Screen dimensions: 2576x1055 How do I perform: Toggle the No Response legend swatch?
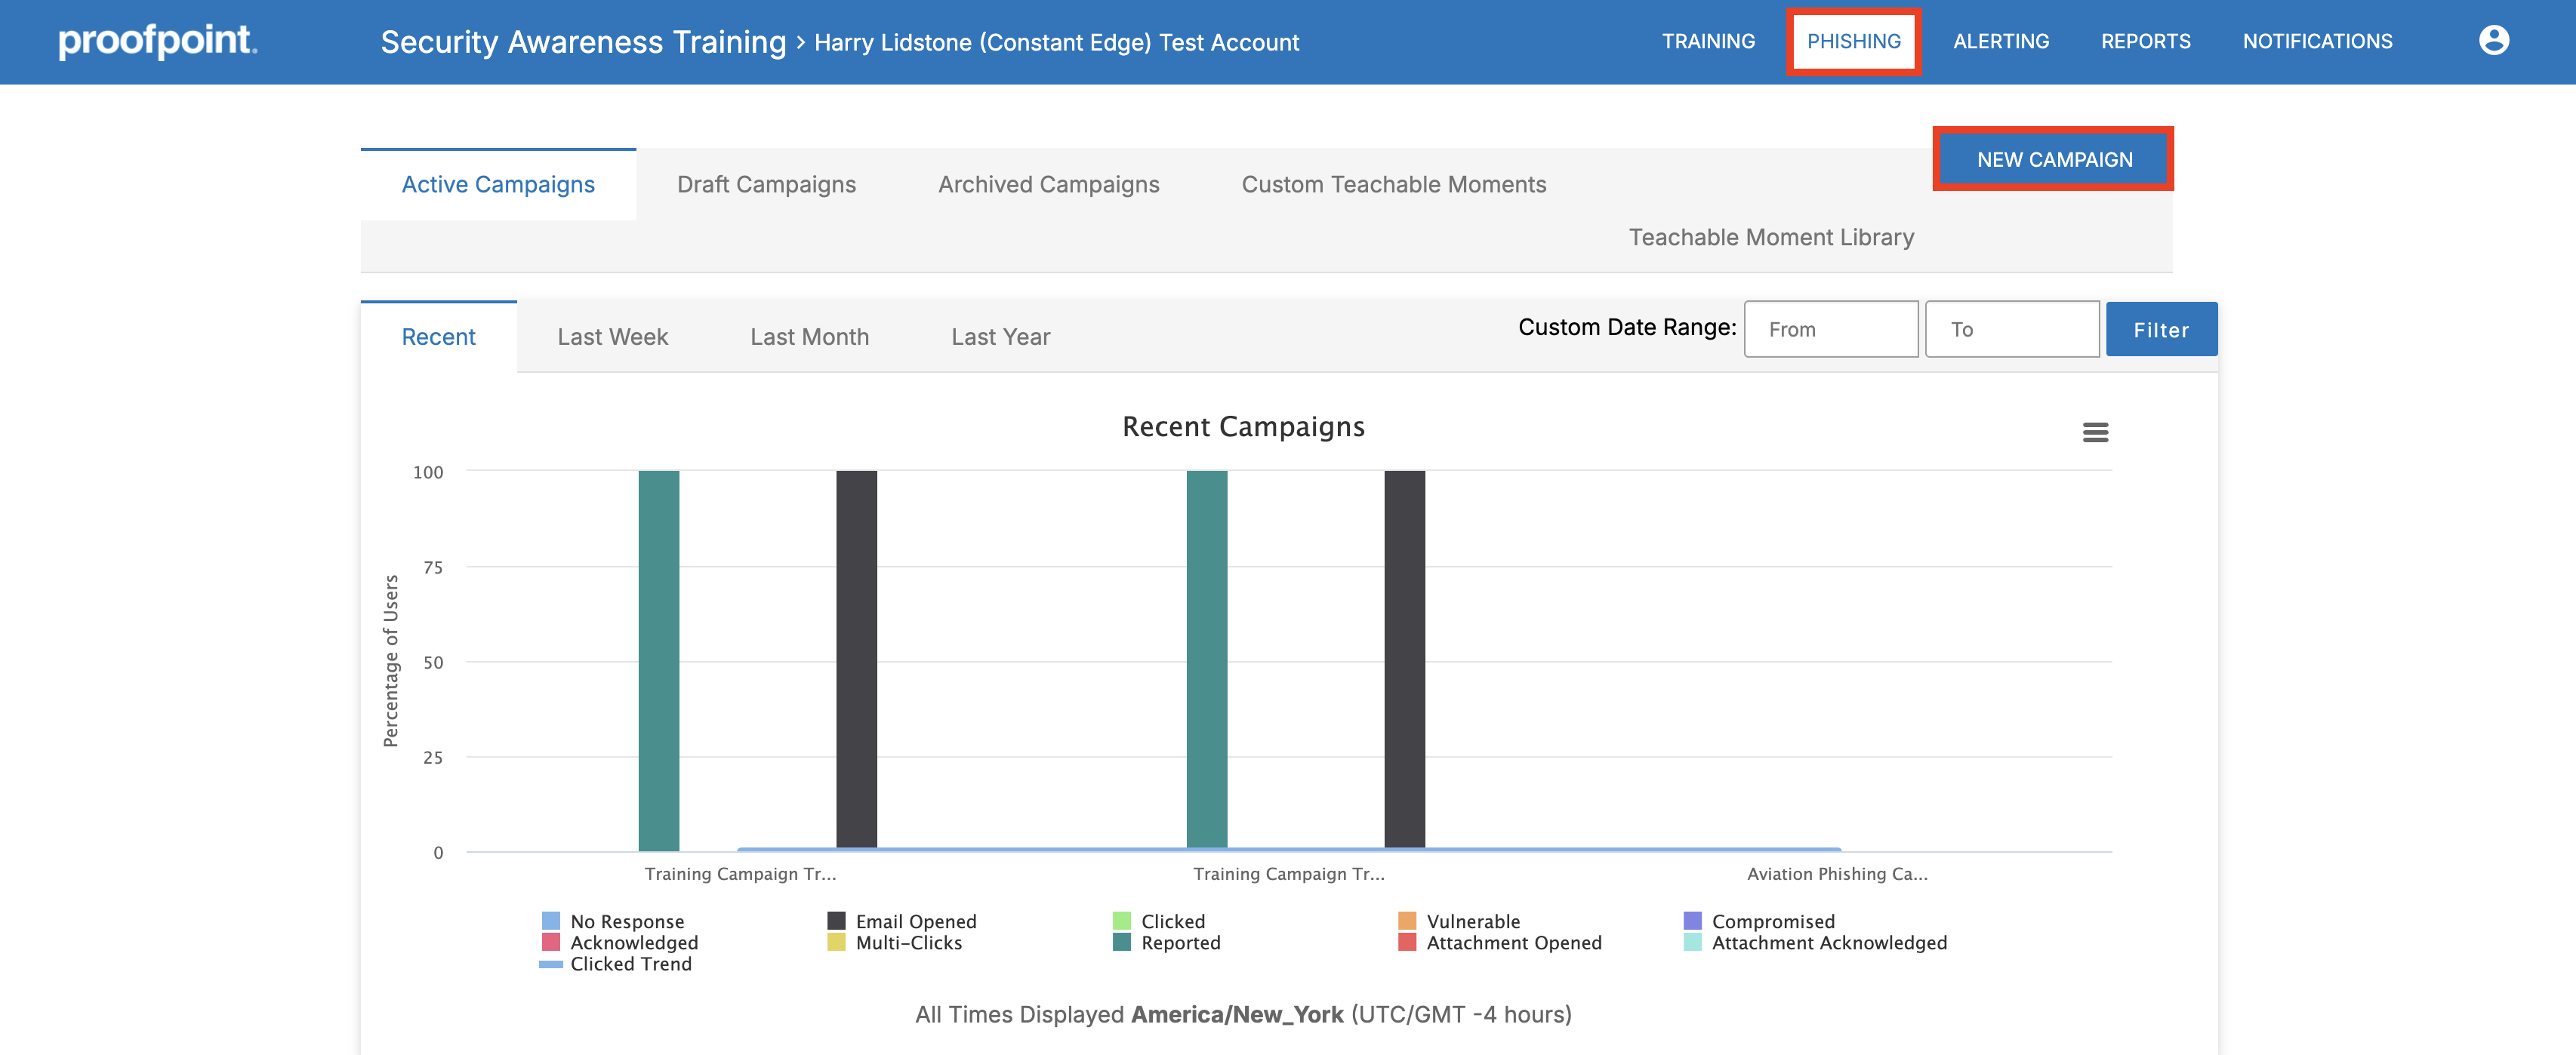coord(551,921)
